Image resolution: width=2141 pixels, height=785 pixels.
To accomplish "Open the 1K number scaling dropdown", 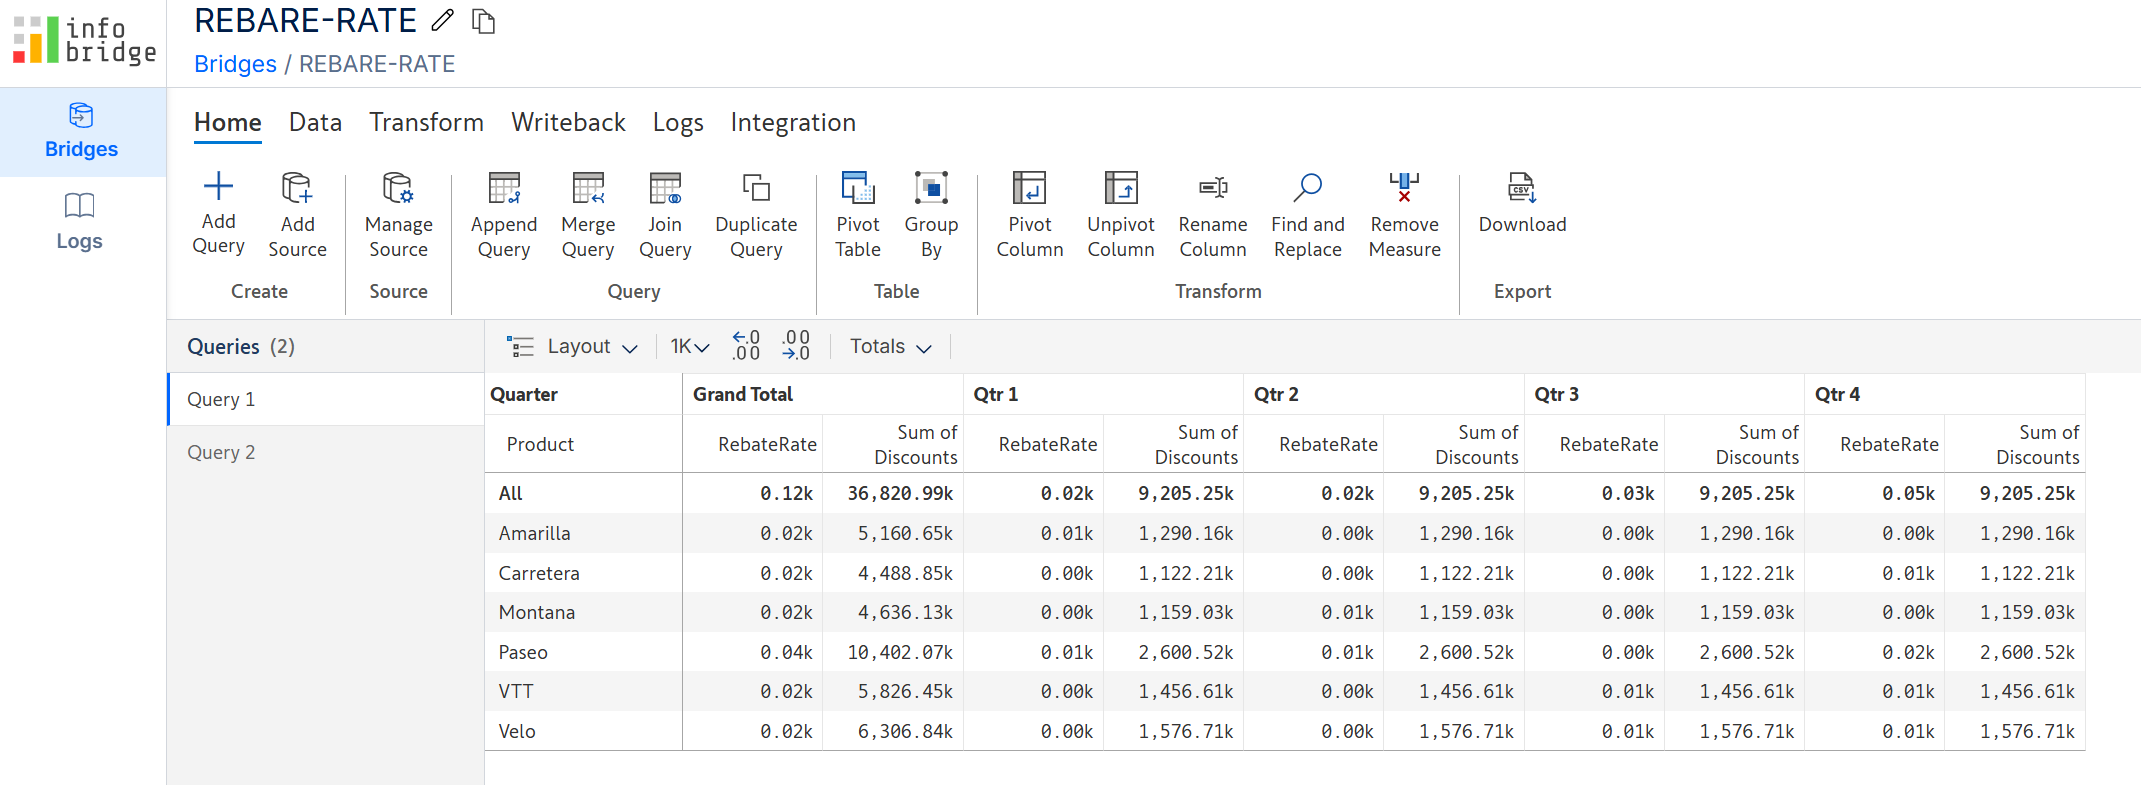I will click(689, 346).
